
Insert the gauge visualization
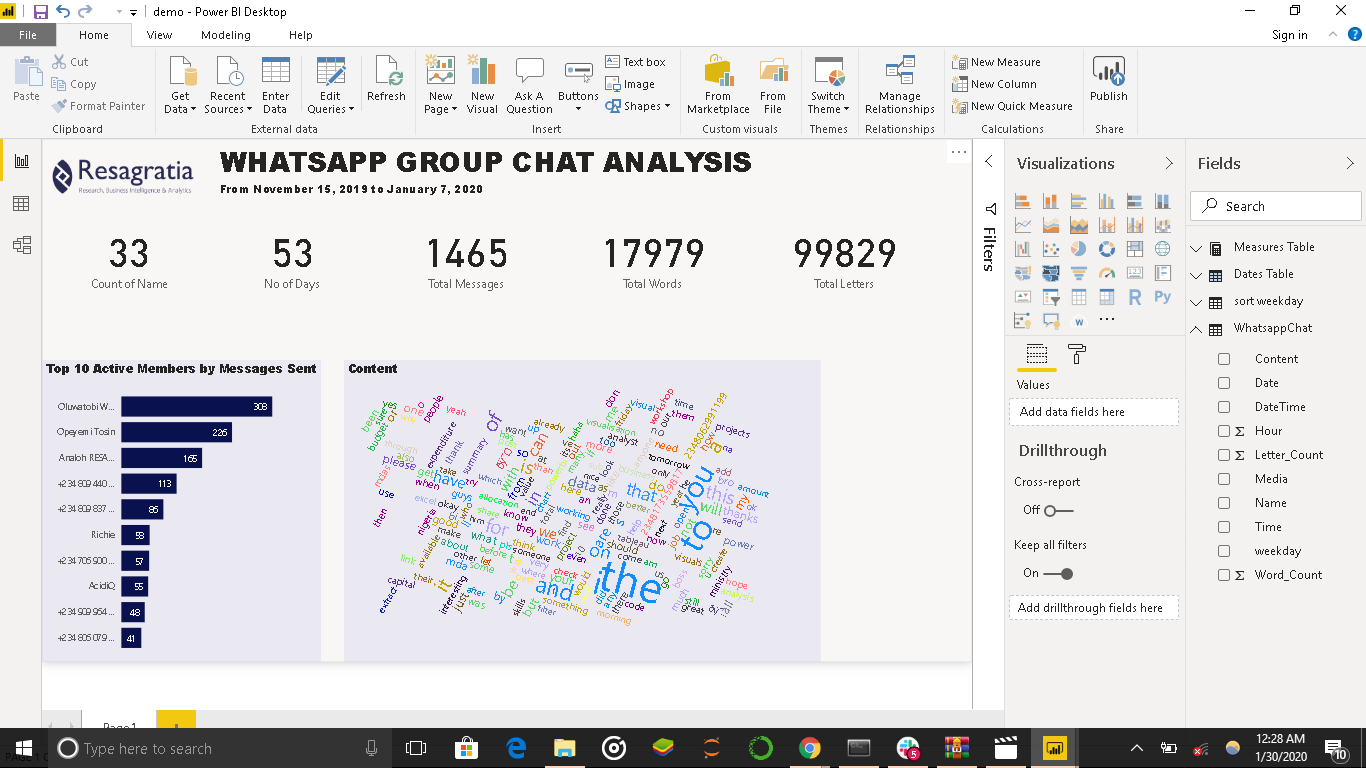pos(1106,273)
